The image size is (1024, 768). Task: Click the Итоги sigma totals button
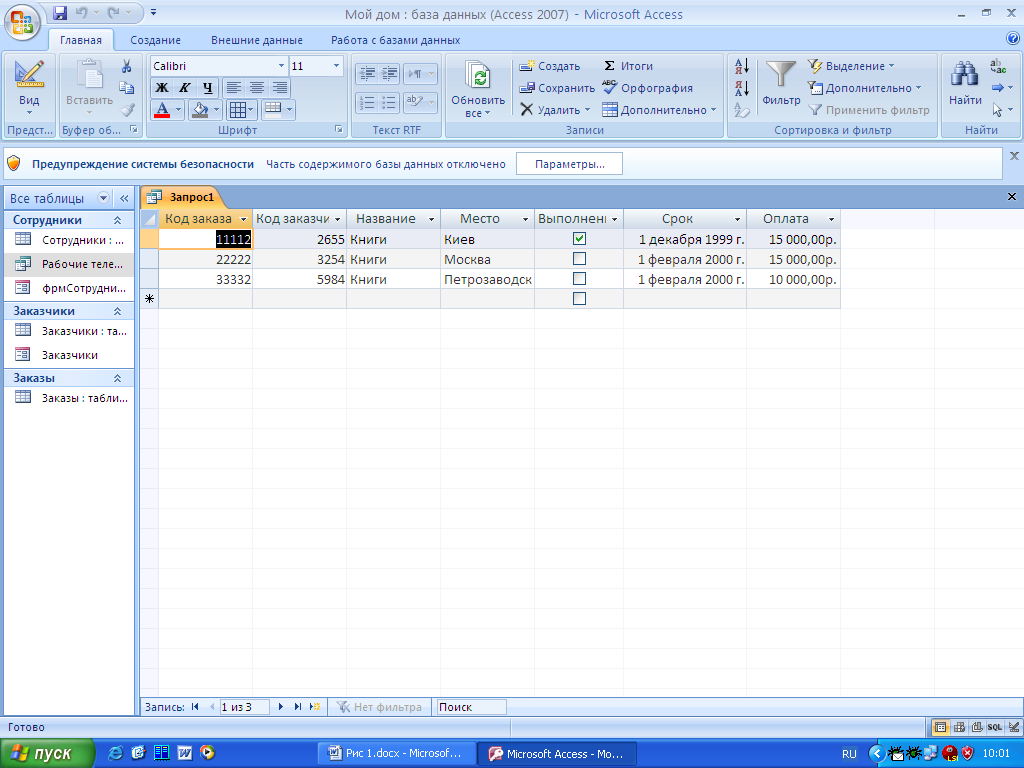coord(628,66)
